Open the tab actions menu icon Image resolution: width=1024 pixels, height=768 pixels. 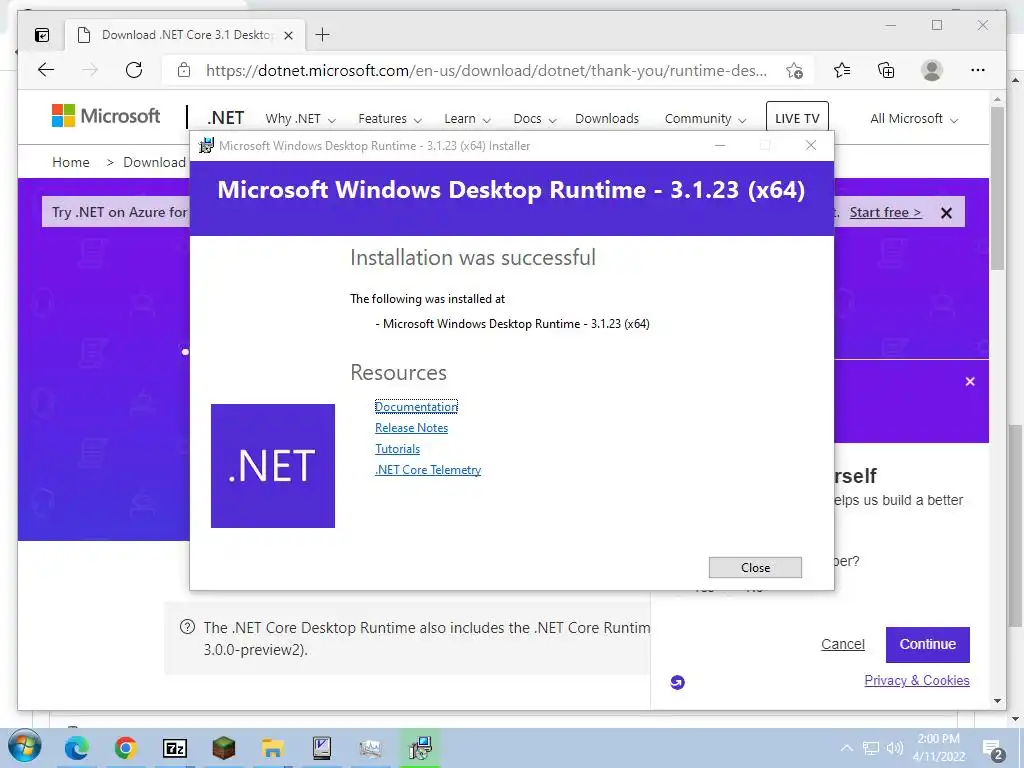[42, 35]
